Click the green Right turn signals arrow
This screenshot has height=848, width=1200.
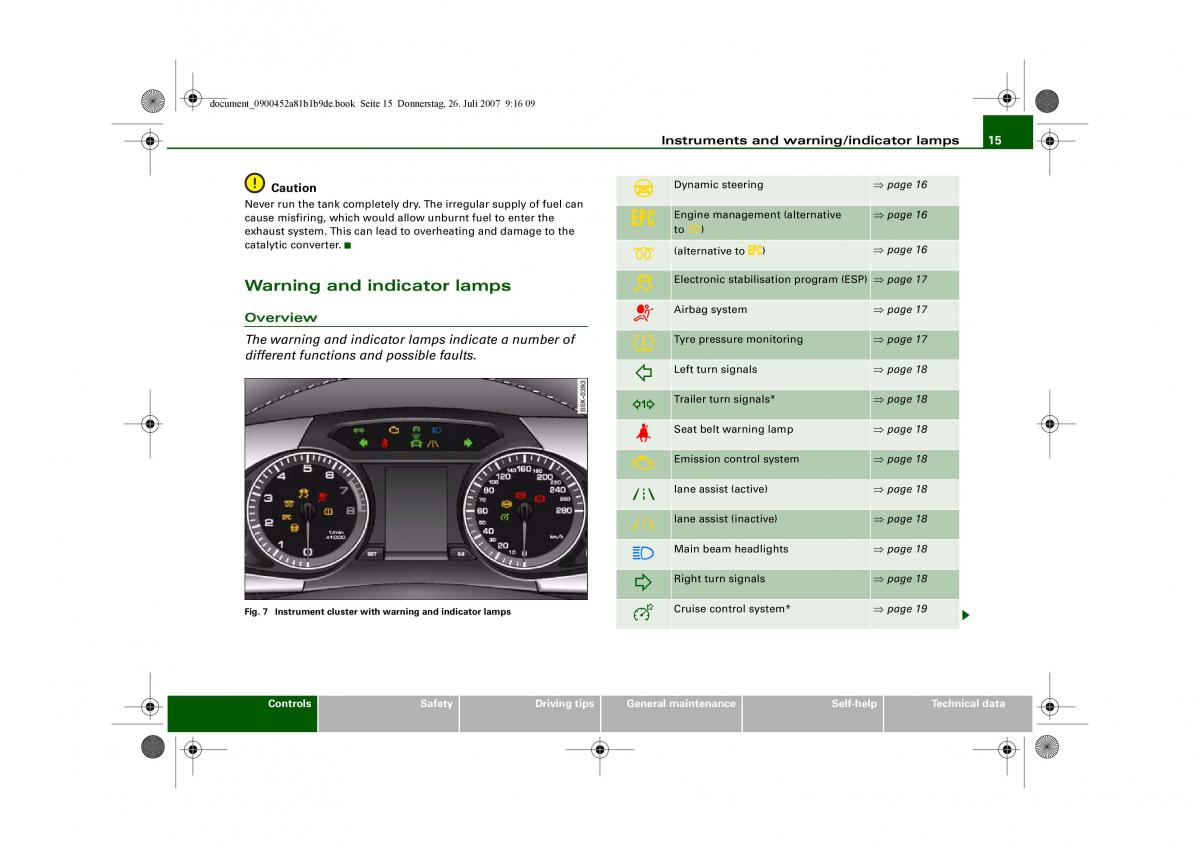(x=643, y=582)
